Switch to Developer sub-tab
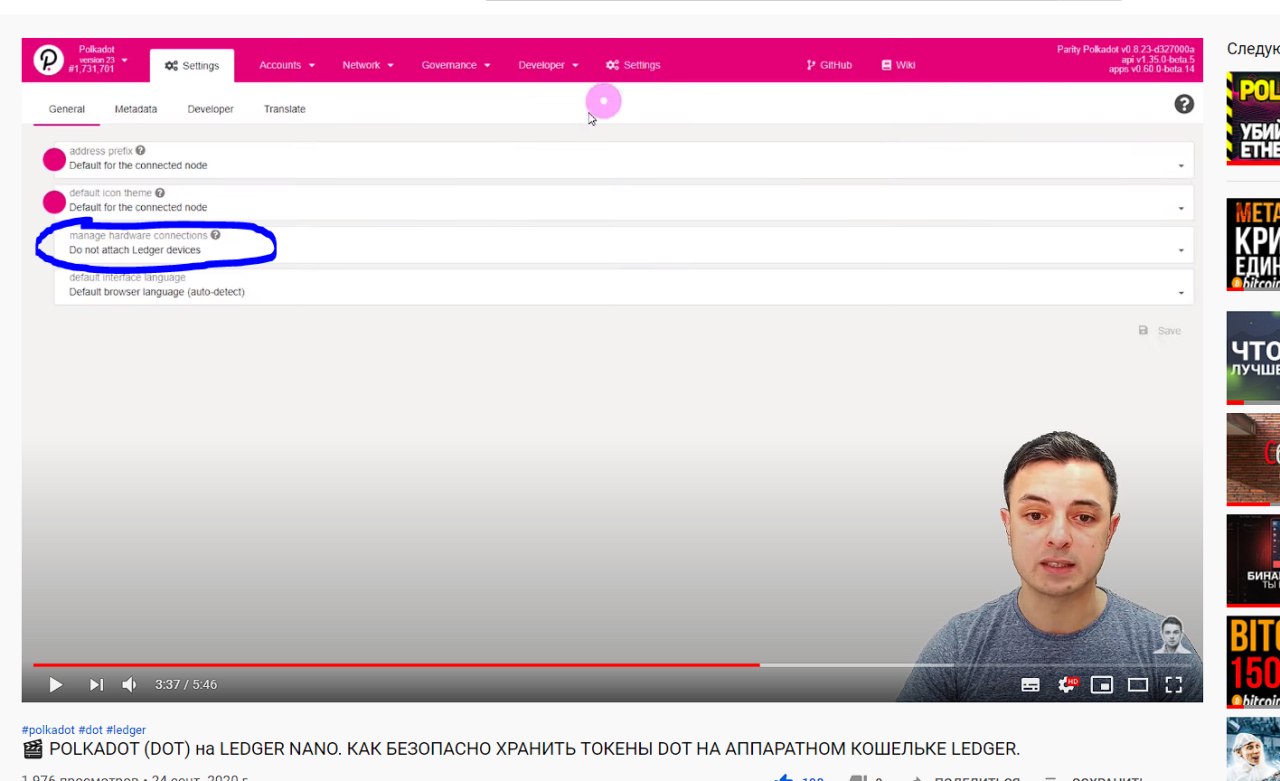1280x781 pixels. pyautogui.click(x=210, y=109)
